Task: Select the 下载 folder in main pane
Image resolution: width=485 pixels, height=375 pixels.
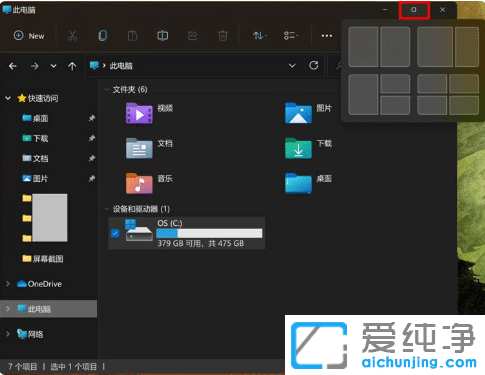Action: [x=298, y=148]
